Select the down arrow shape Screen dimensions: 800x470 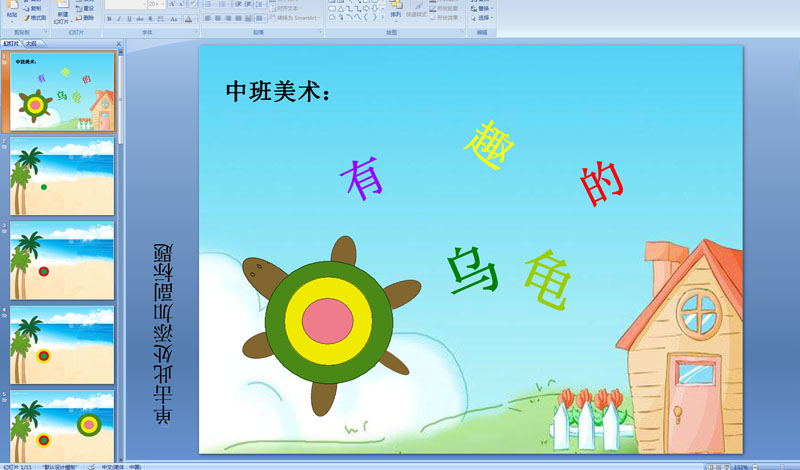coord(375,9)
